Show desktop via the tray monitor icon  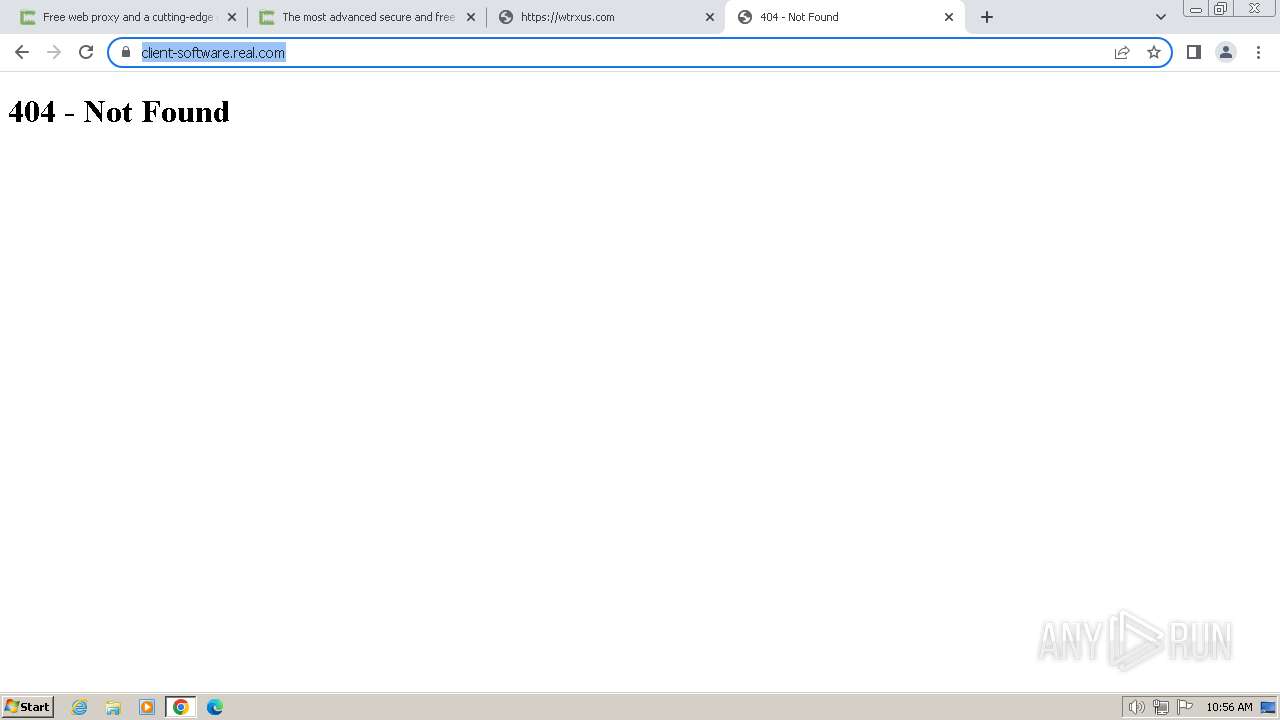click(x=1268, y=707)
